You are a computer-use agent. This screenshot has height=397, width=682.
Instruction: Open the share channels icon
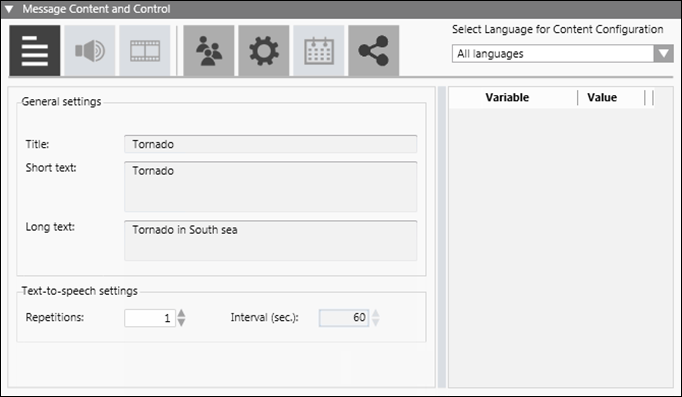[374, 50]
